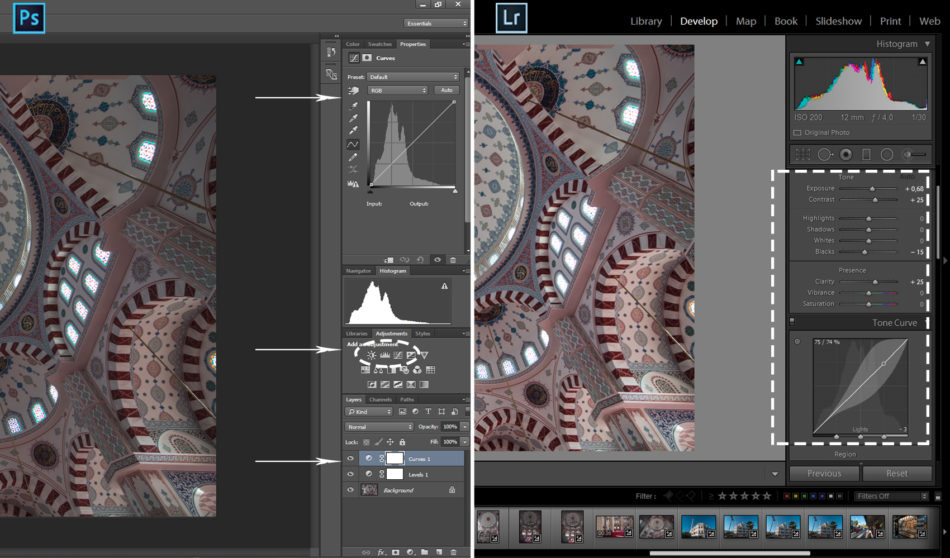Click the Exposure slider in Lightroom
950x558 pixels.
click(x=871, y=188)
